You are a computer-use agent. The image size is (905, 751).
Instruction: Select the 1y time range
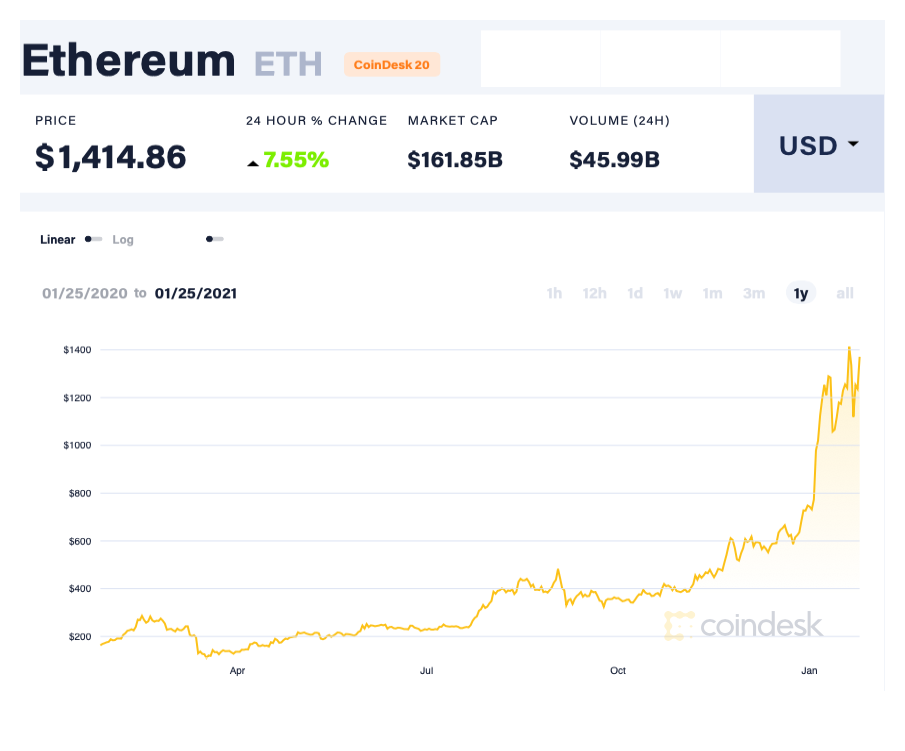coord(800,293)
